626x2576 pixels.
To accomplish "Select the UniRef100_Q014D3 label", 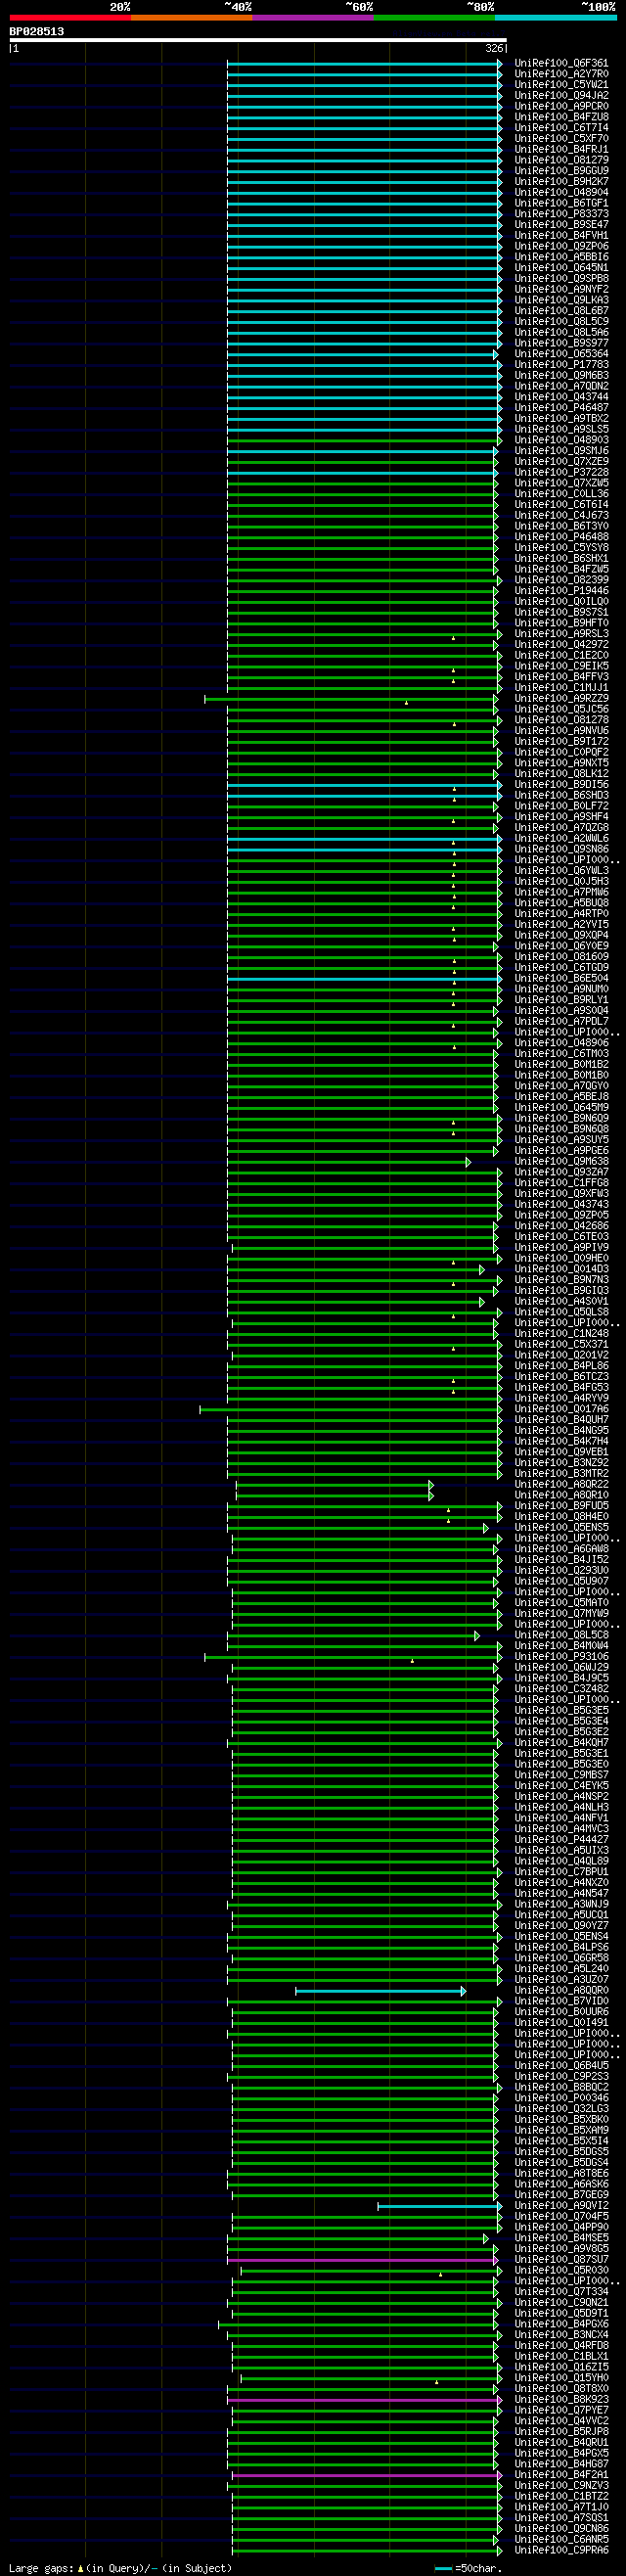I will tap(561, 1269).
